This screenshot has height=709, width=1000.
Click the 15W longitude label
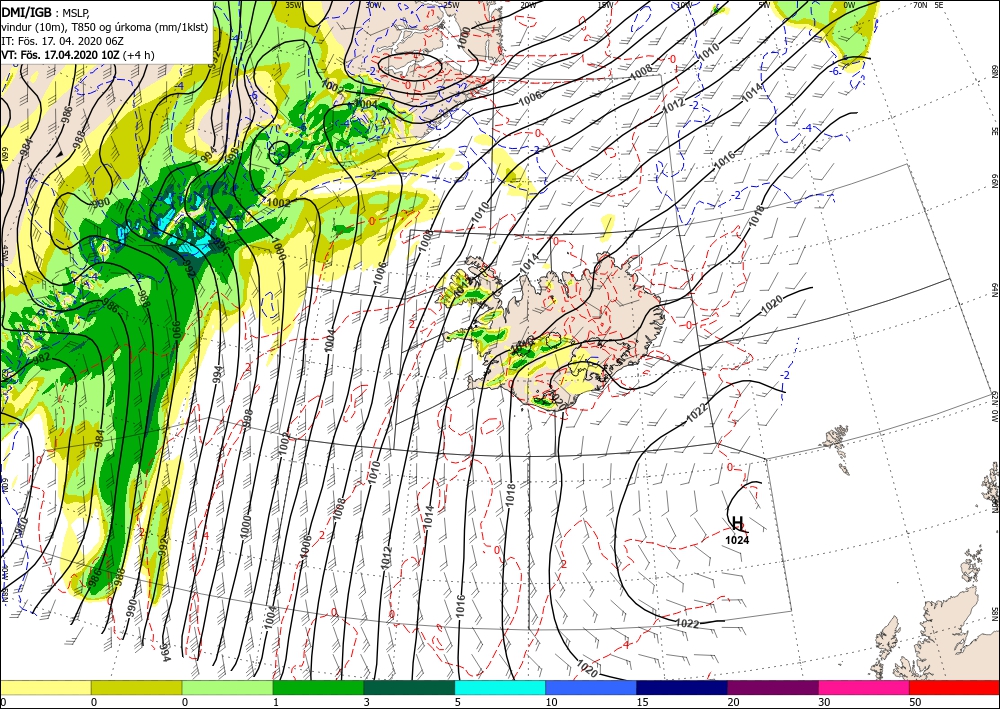pos(605,5)
